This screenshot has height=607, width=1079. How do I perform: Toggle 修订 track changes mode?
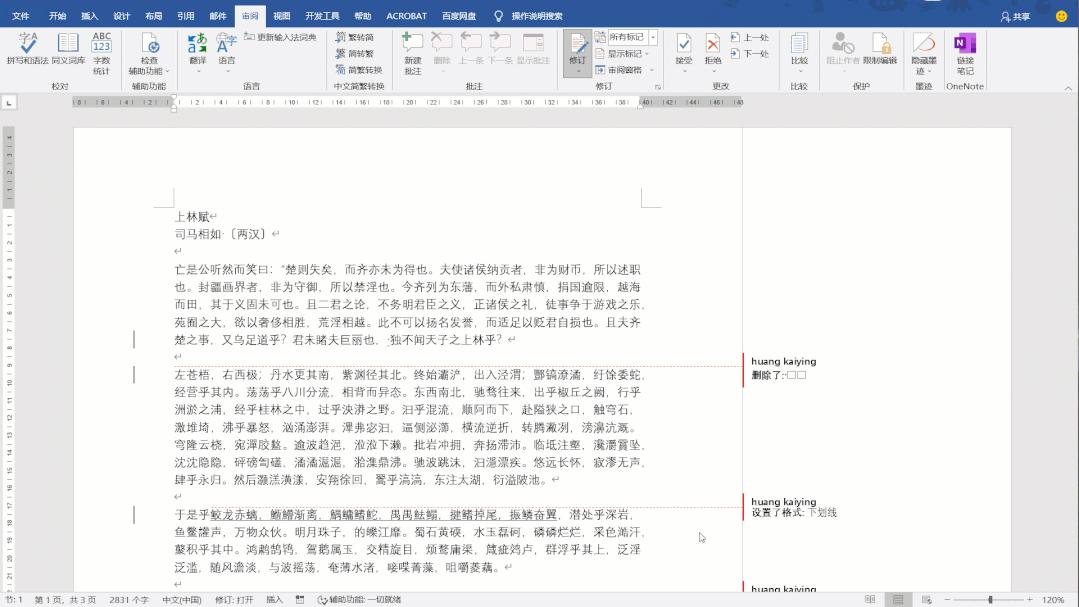[577, 47]
